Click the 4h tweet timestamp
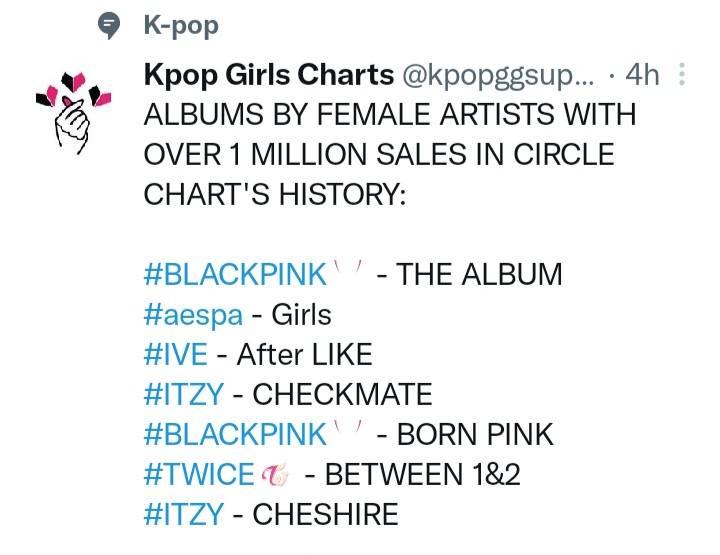720x555 pixels. click(x=643, y=74)
